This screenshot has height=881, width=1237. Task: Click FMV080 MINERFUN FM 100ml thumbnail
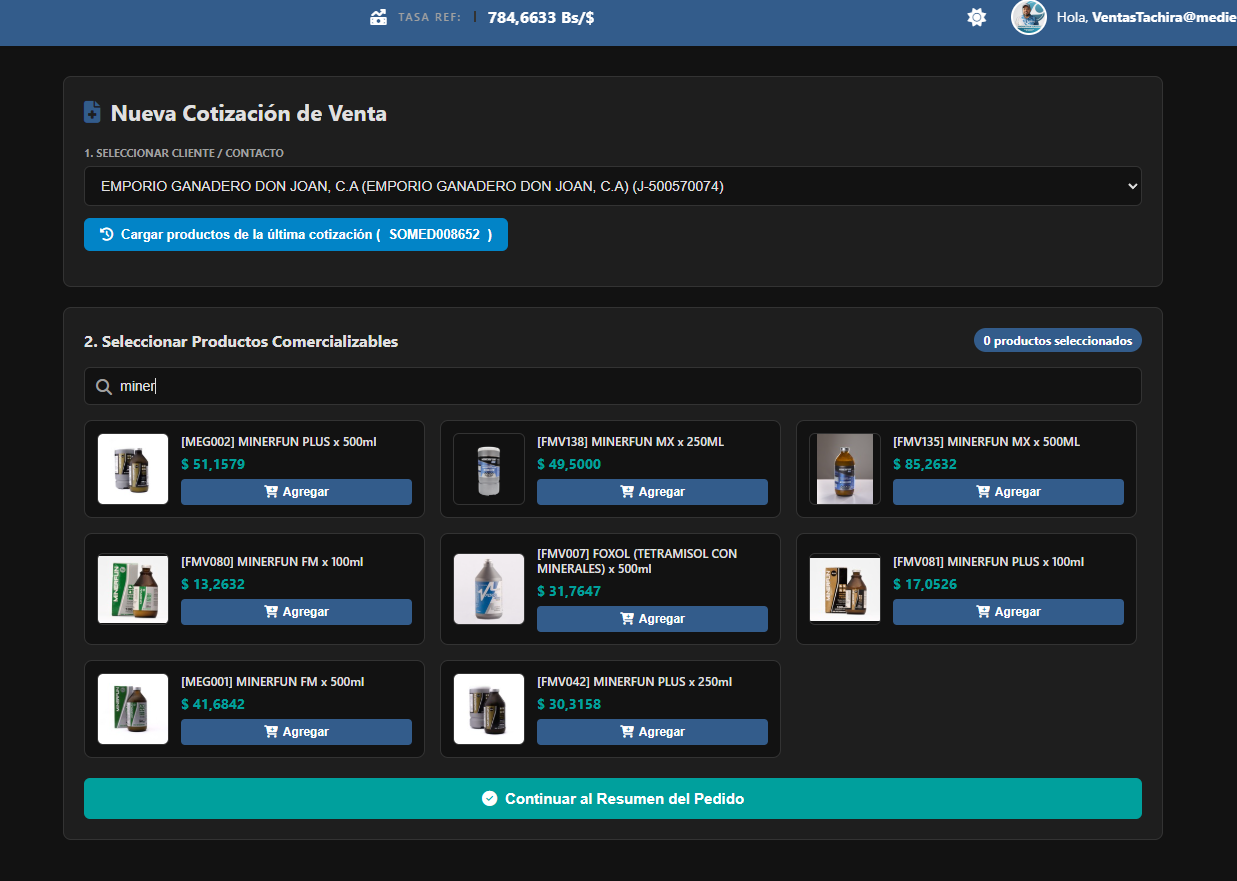coord(133,589)
